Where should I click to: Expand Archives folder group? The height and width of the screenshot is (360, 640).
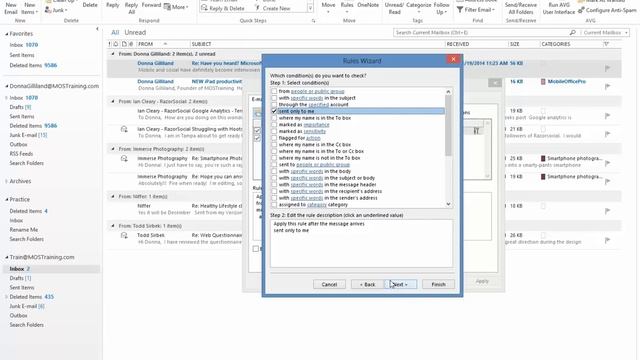click(x=7, y=181)
